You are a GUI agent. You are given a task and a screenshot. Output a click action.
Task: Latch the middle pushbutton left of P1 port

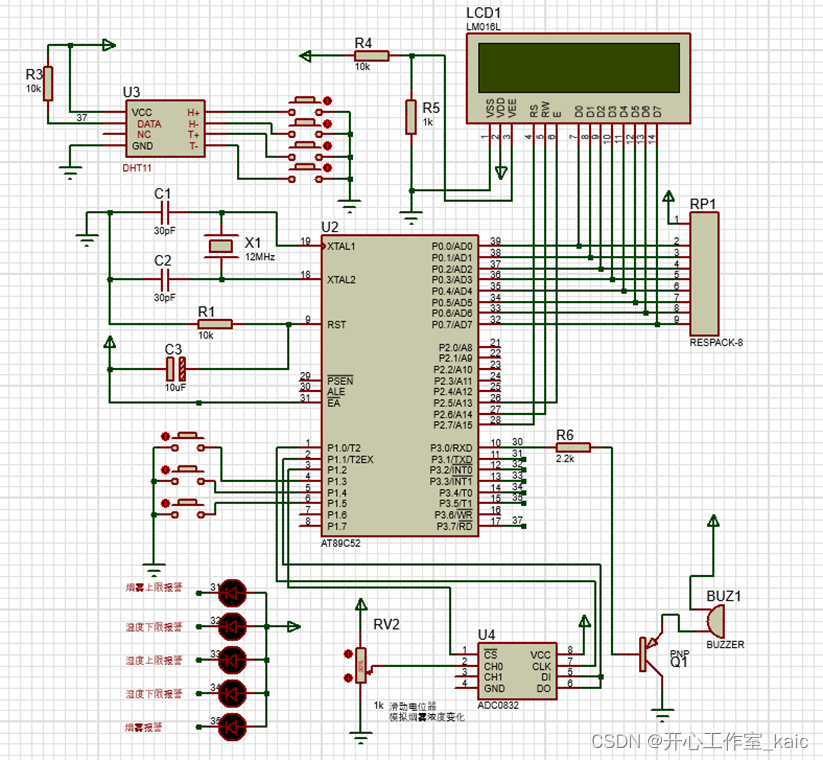[165, 469]
